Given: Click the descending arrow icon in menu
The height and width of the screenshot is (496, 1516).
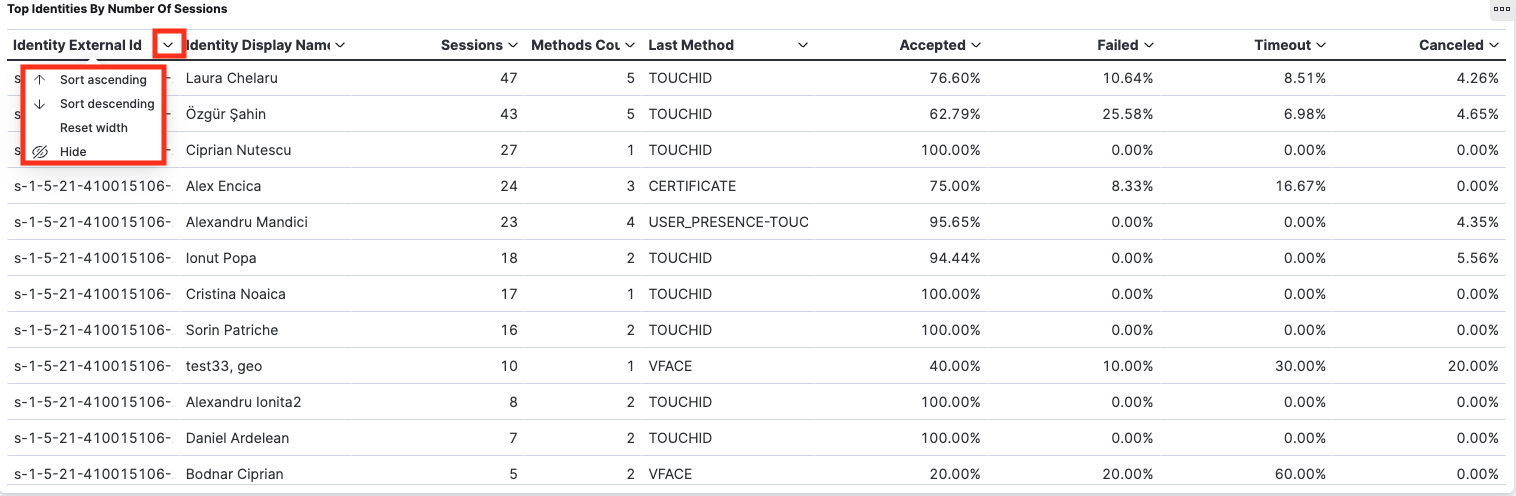Looking at the screenshot, I should click(40, 104).
